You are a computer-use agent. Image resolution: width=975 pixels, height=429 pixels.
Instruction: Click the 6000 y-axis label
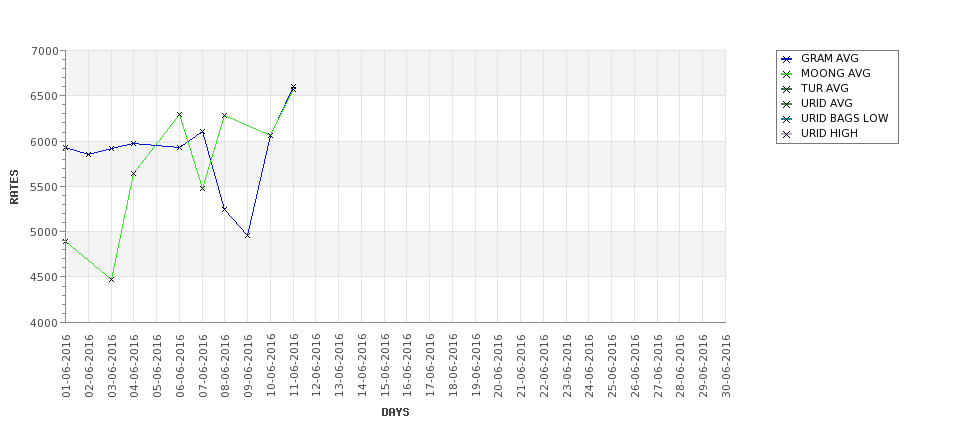[x=44, y=141]
